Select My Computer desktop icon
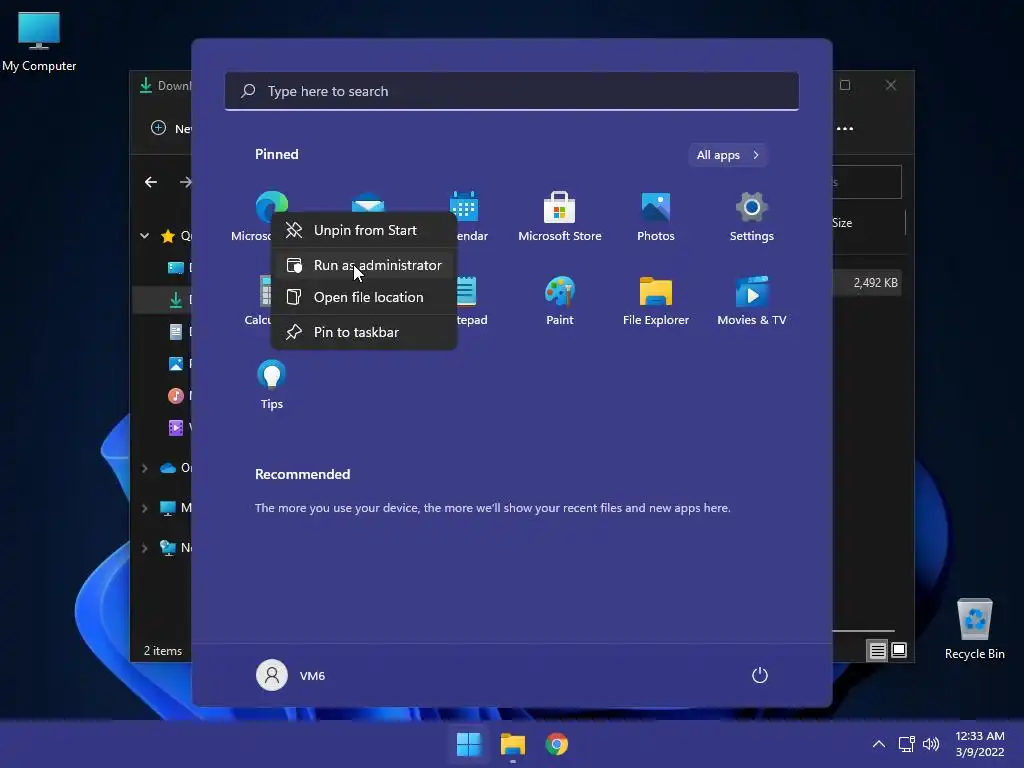The height and width of the screenshot is (768, 1024). (39, 42)
